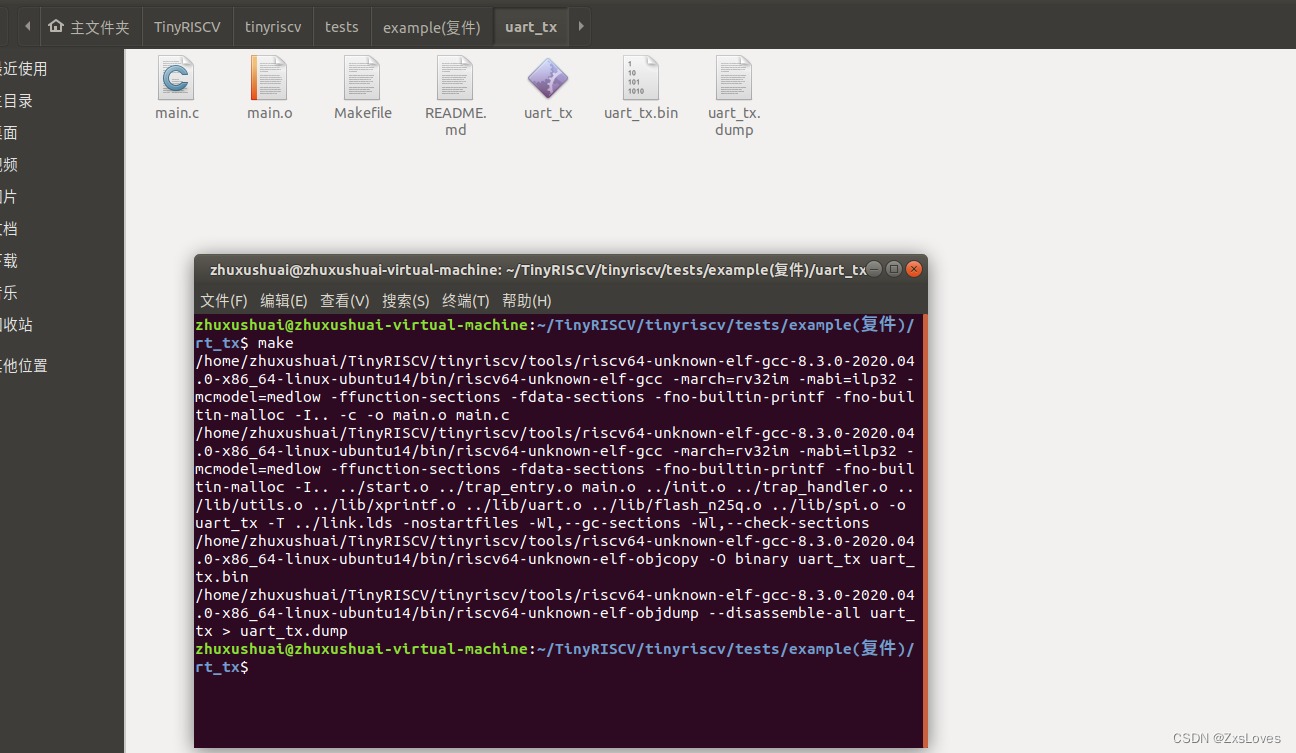Open the terminal 搜索(S) menu
The width and height of the screenshot is (1296, 753).
406,300
